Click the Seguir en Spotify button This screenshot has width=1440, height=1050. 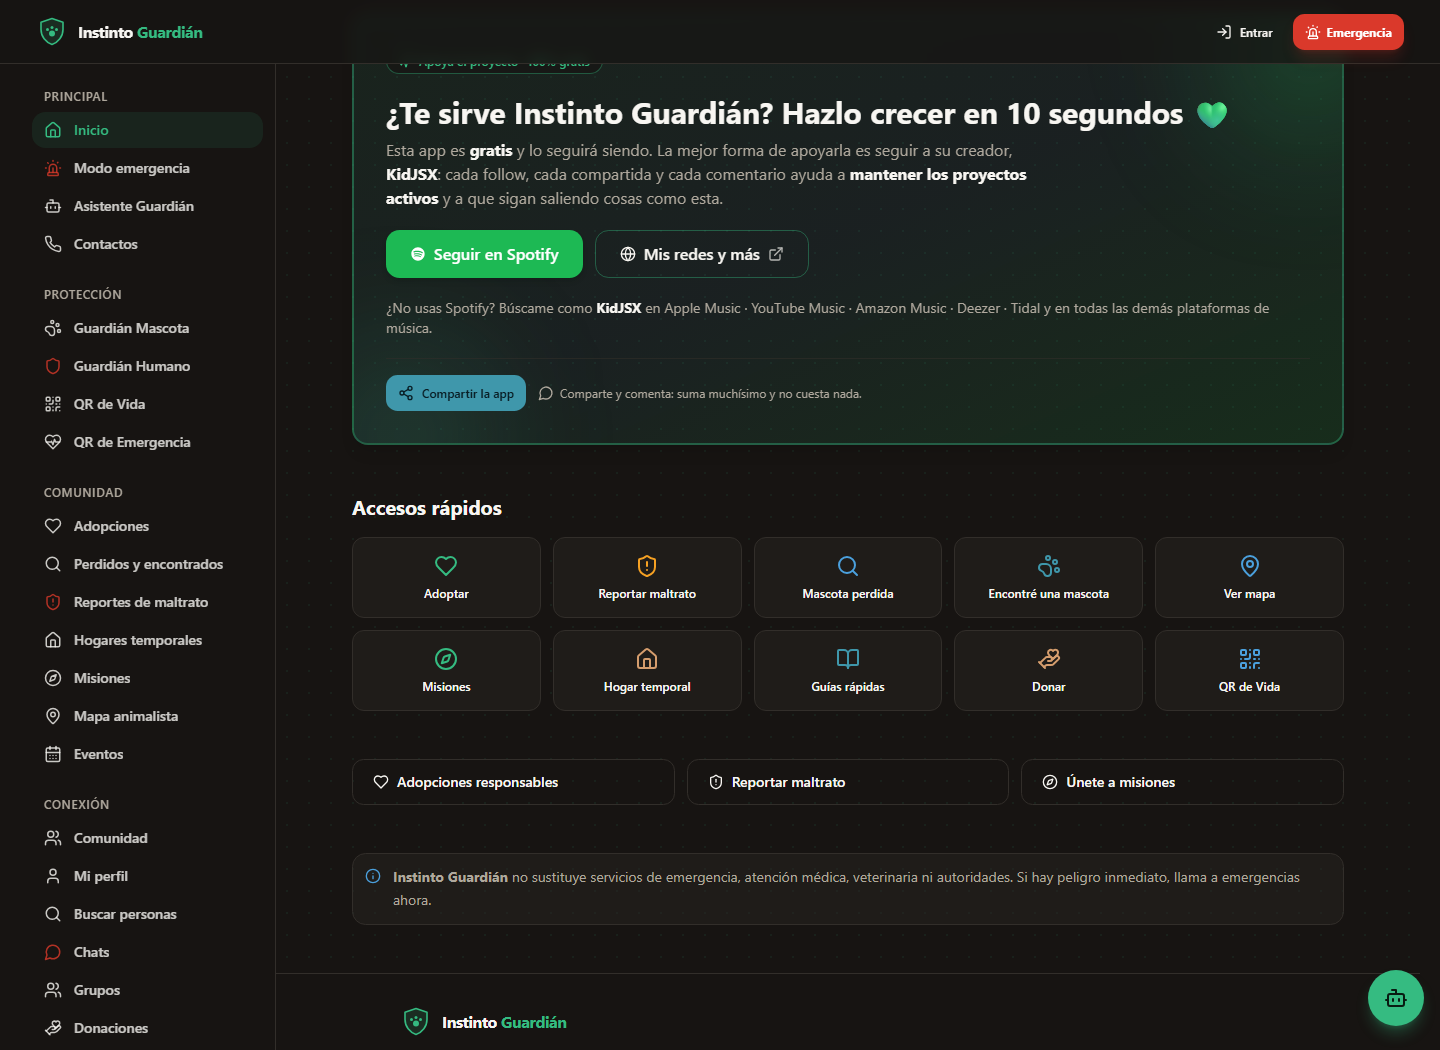(484, 254)
